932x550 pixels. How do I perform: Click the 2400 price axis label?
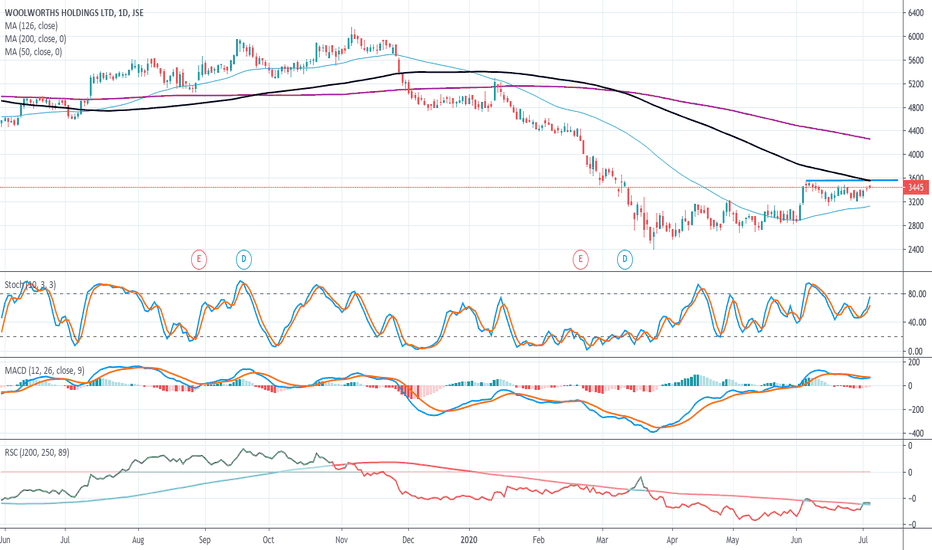(x=916, y=249)
